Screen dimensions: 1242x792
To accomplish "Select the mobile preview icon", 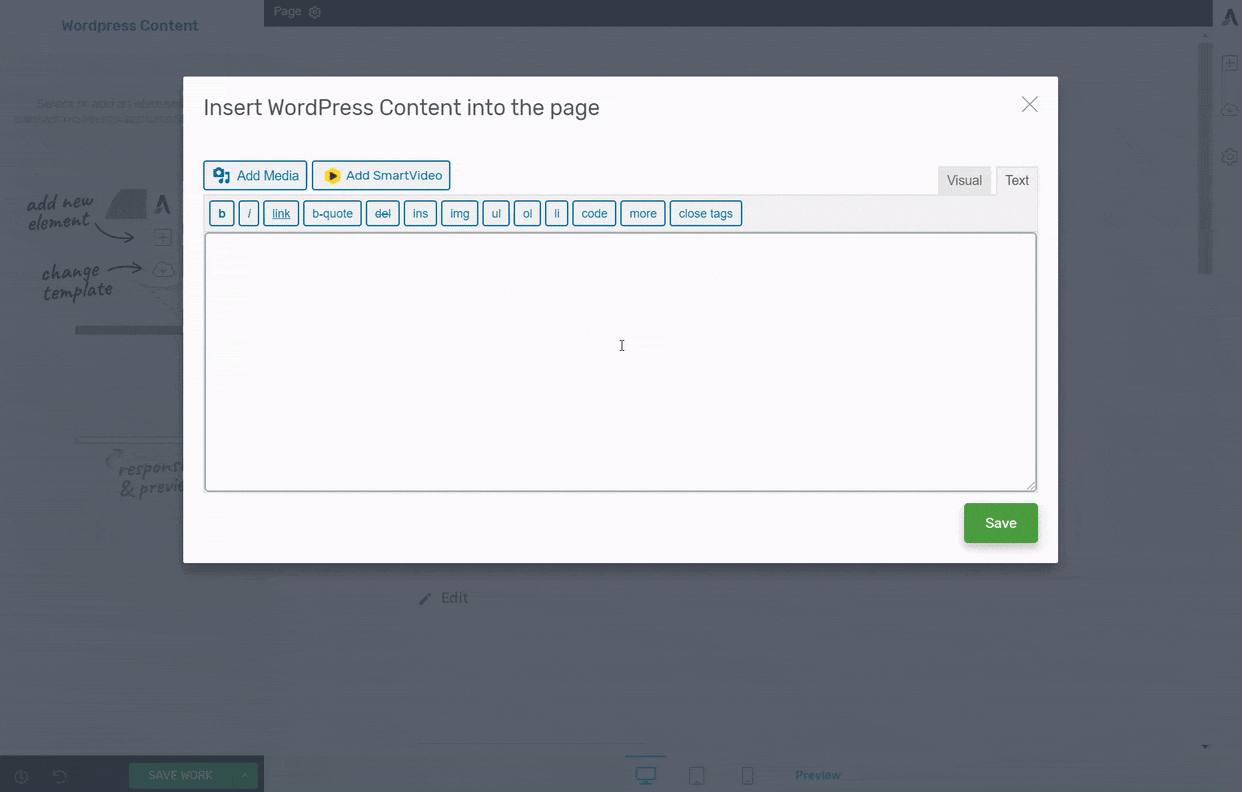I will (x=747, y=775).
